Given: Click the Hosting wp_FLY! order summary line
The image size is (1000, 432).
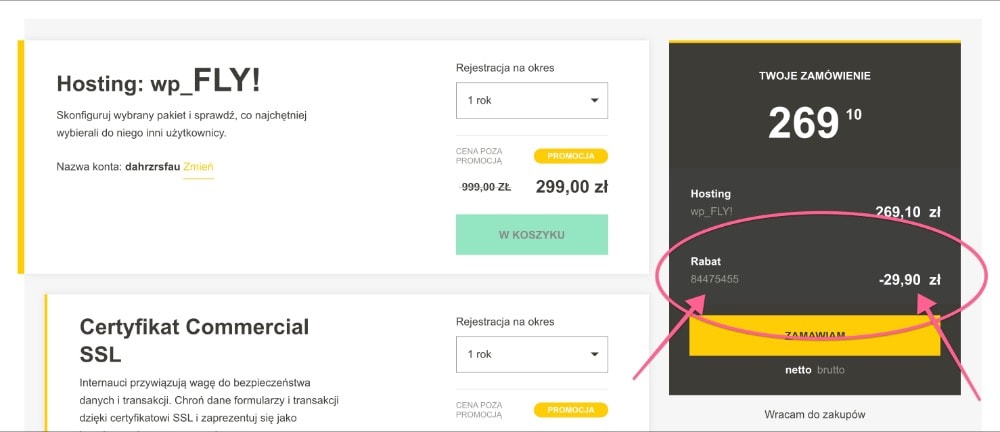Looking at the screenshot, I should 712,202.
